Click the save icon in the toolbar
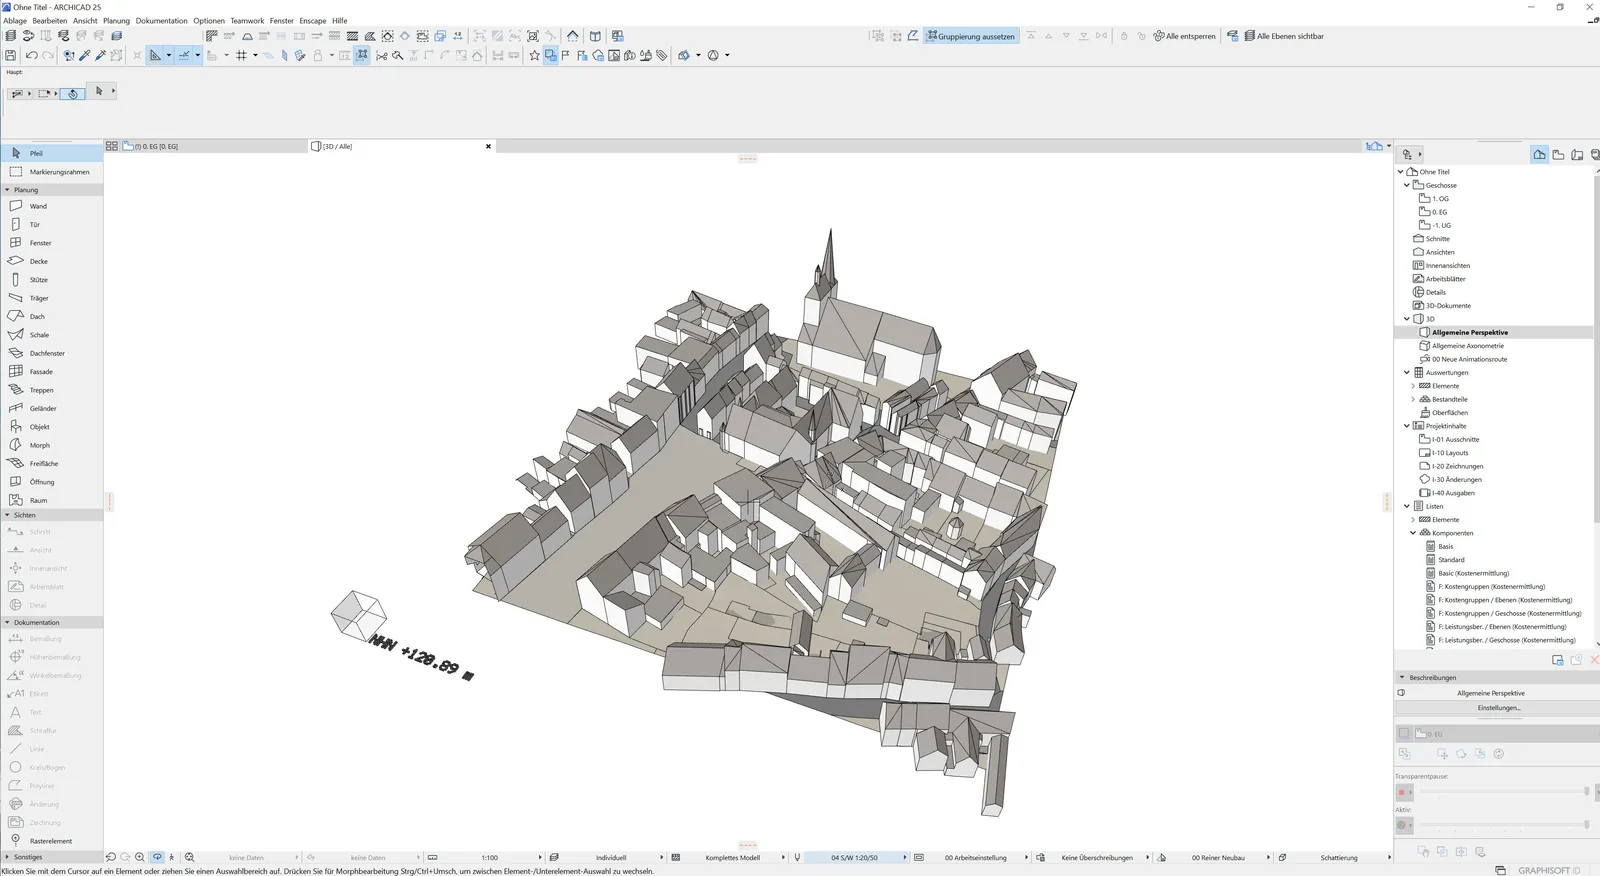 (x=11, y=55)
